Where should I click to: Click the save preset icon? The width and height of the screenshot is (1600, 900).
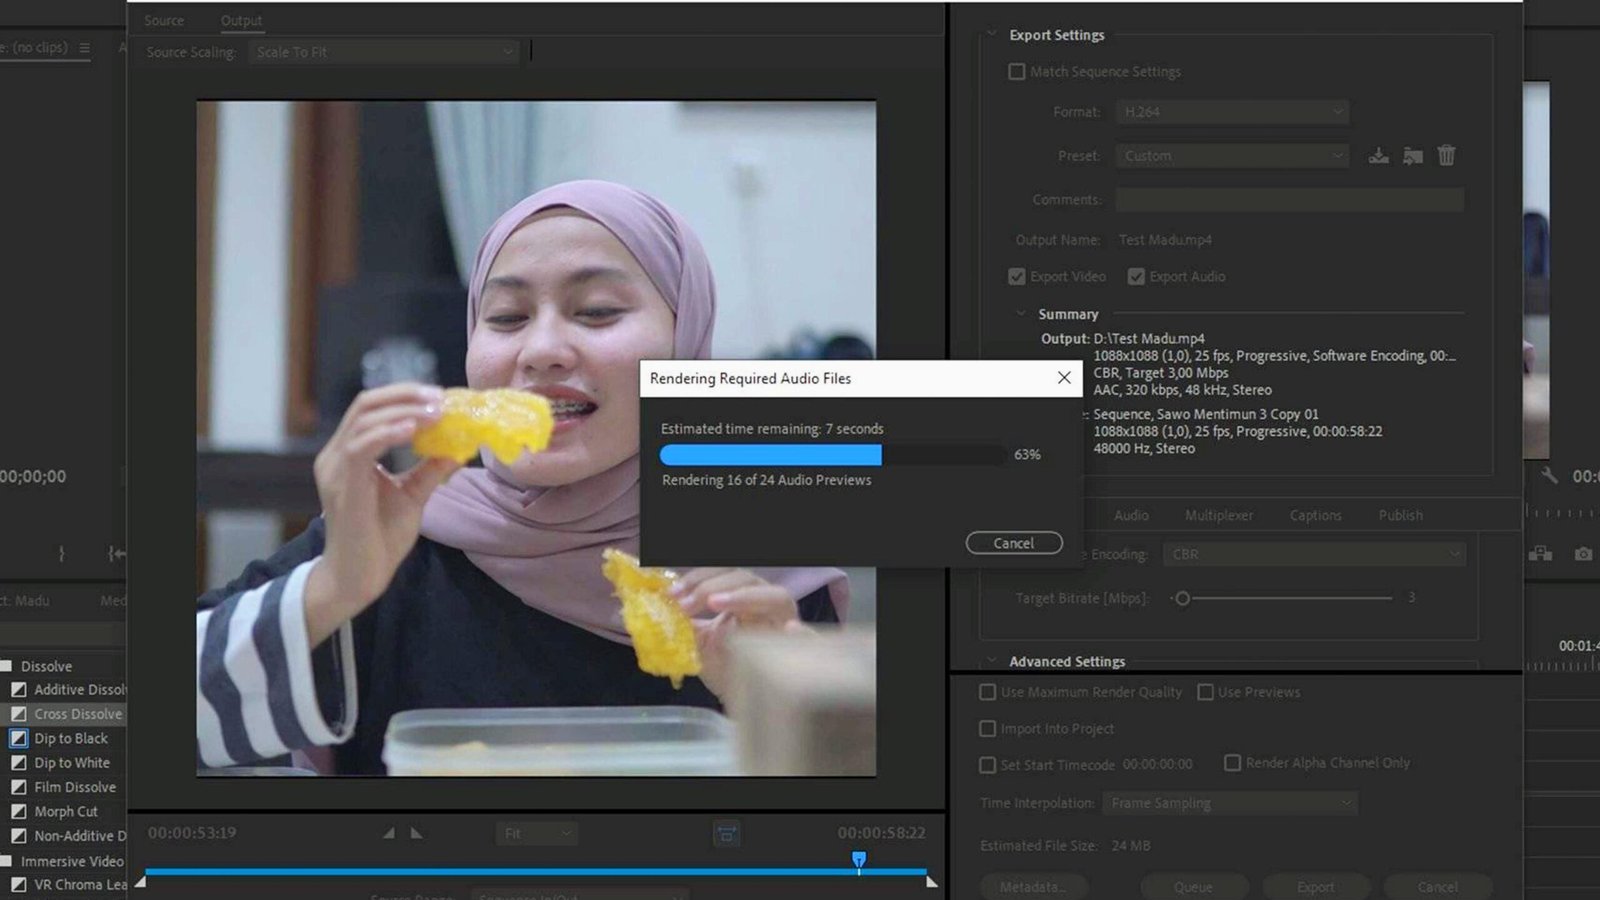pos(1379,156)
